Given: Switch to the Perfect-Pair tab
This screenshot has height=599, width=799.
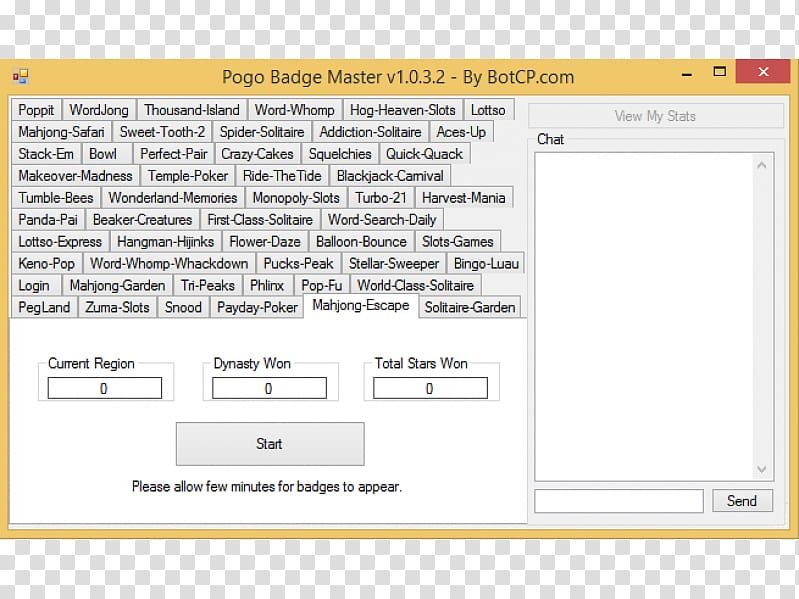Looking at the screenshot, I should [174, 154].
